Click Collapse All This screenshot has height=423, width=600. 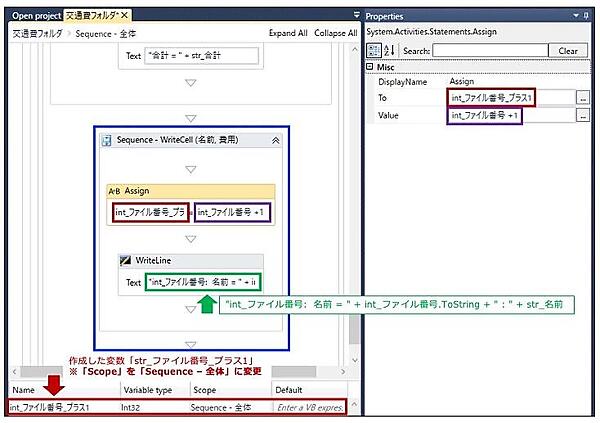click(336, 33)
